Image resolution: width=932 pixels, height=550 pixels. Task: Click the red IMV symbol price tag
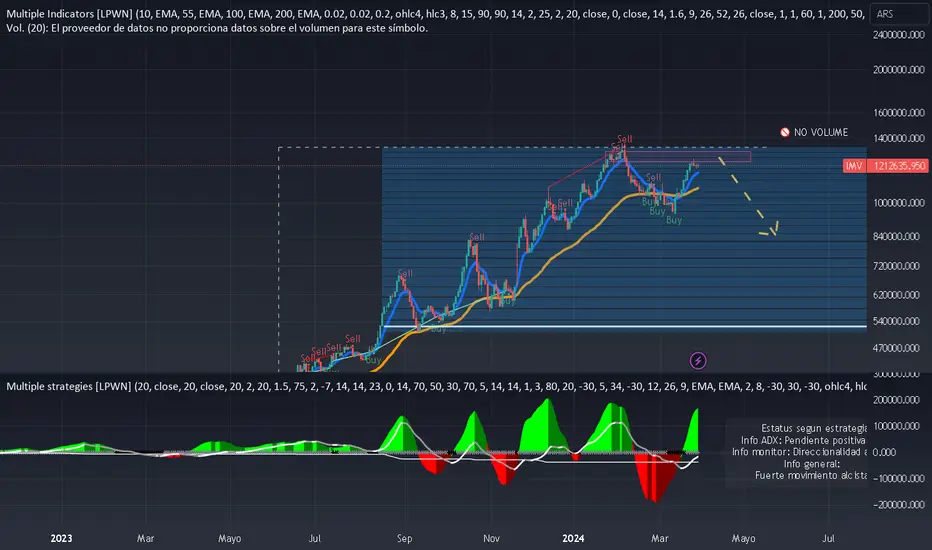pyautogui.click(x=854, y=166)
